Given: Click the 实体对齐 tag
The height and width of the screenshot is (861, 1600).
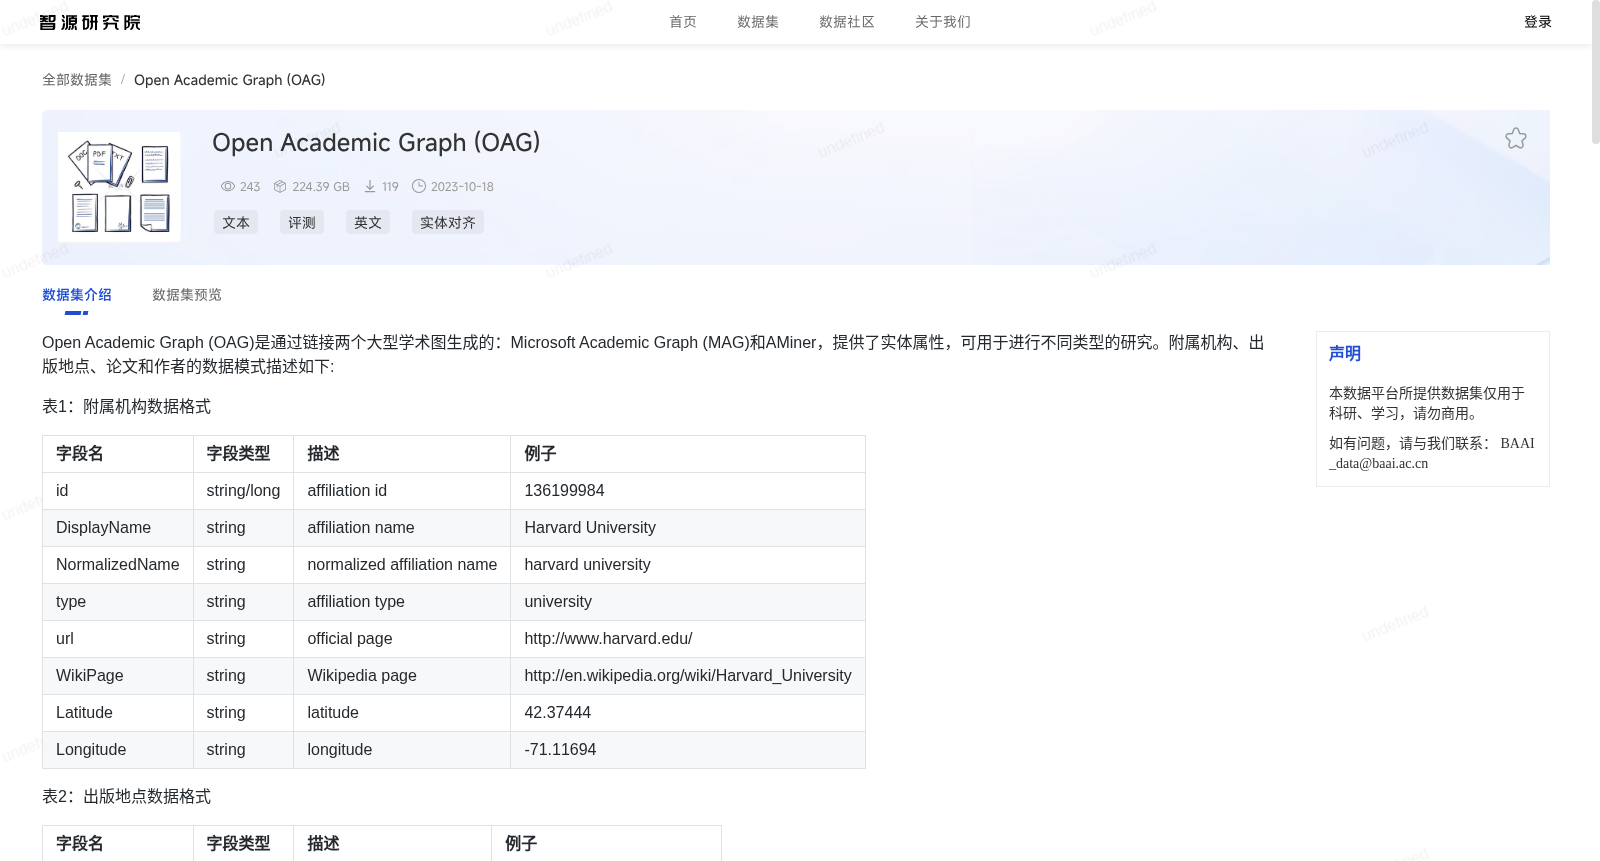Looking at the screenshot, I should click(x=448, y=222).
